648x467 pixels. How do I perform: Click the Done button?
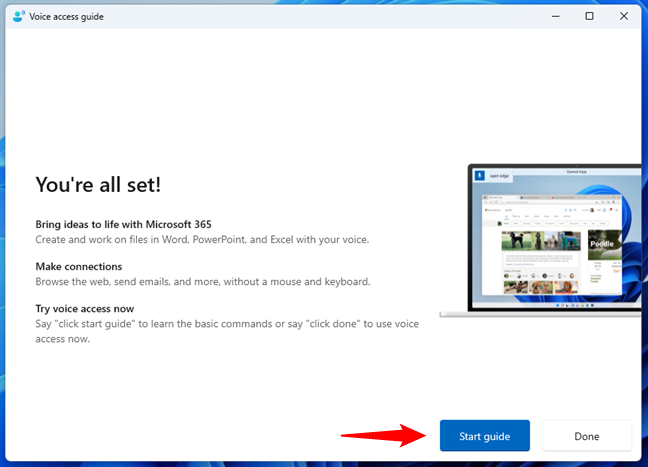pyautogui.click(x=587, y=436)
